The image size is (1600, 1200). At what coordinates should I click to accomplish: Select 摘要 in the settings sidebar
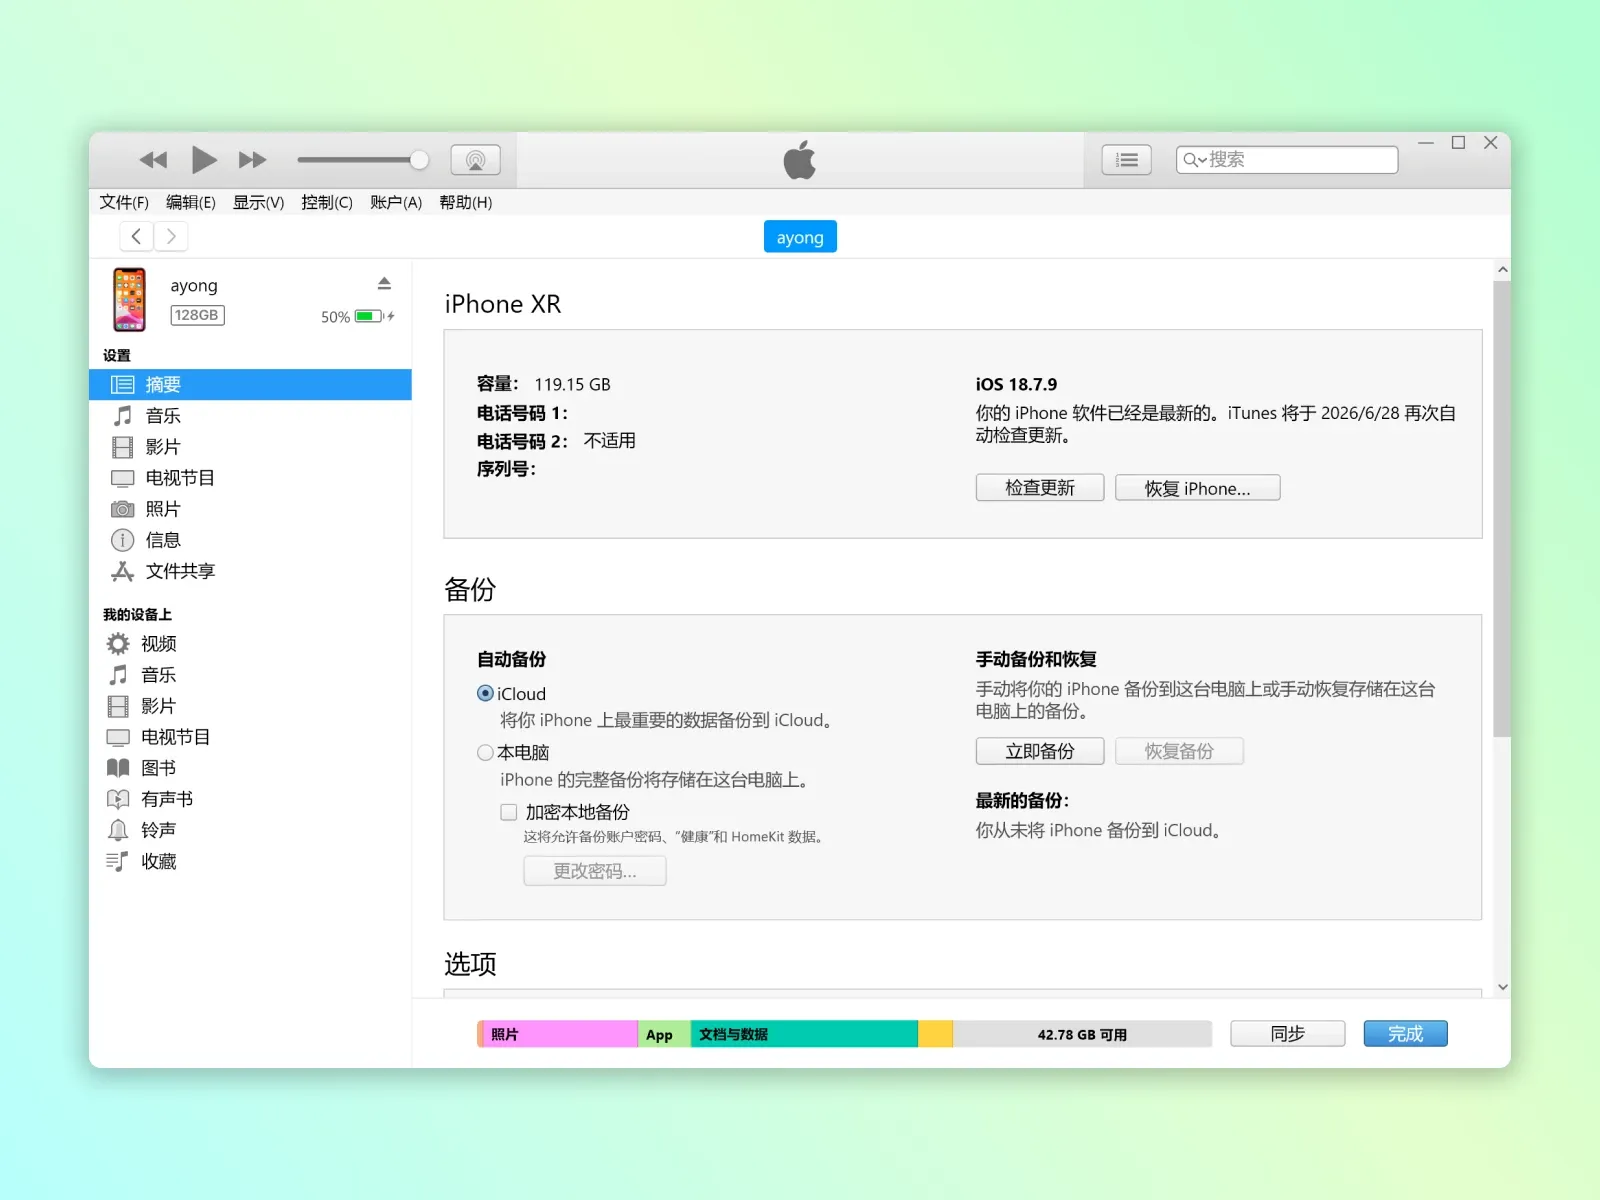pyautogui.click(x=250, y=385)
